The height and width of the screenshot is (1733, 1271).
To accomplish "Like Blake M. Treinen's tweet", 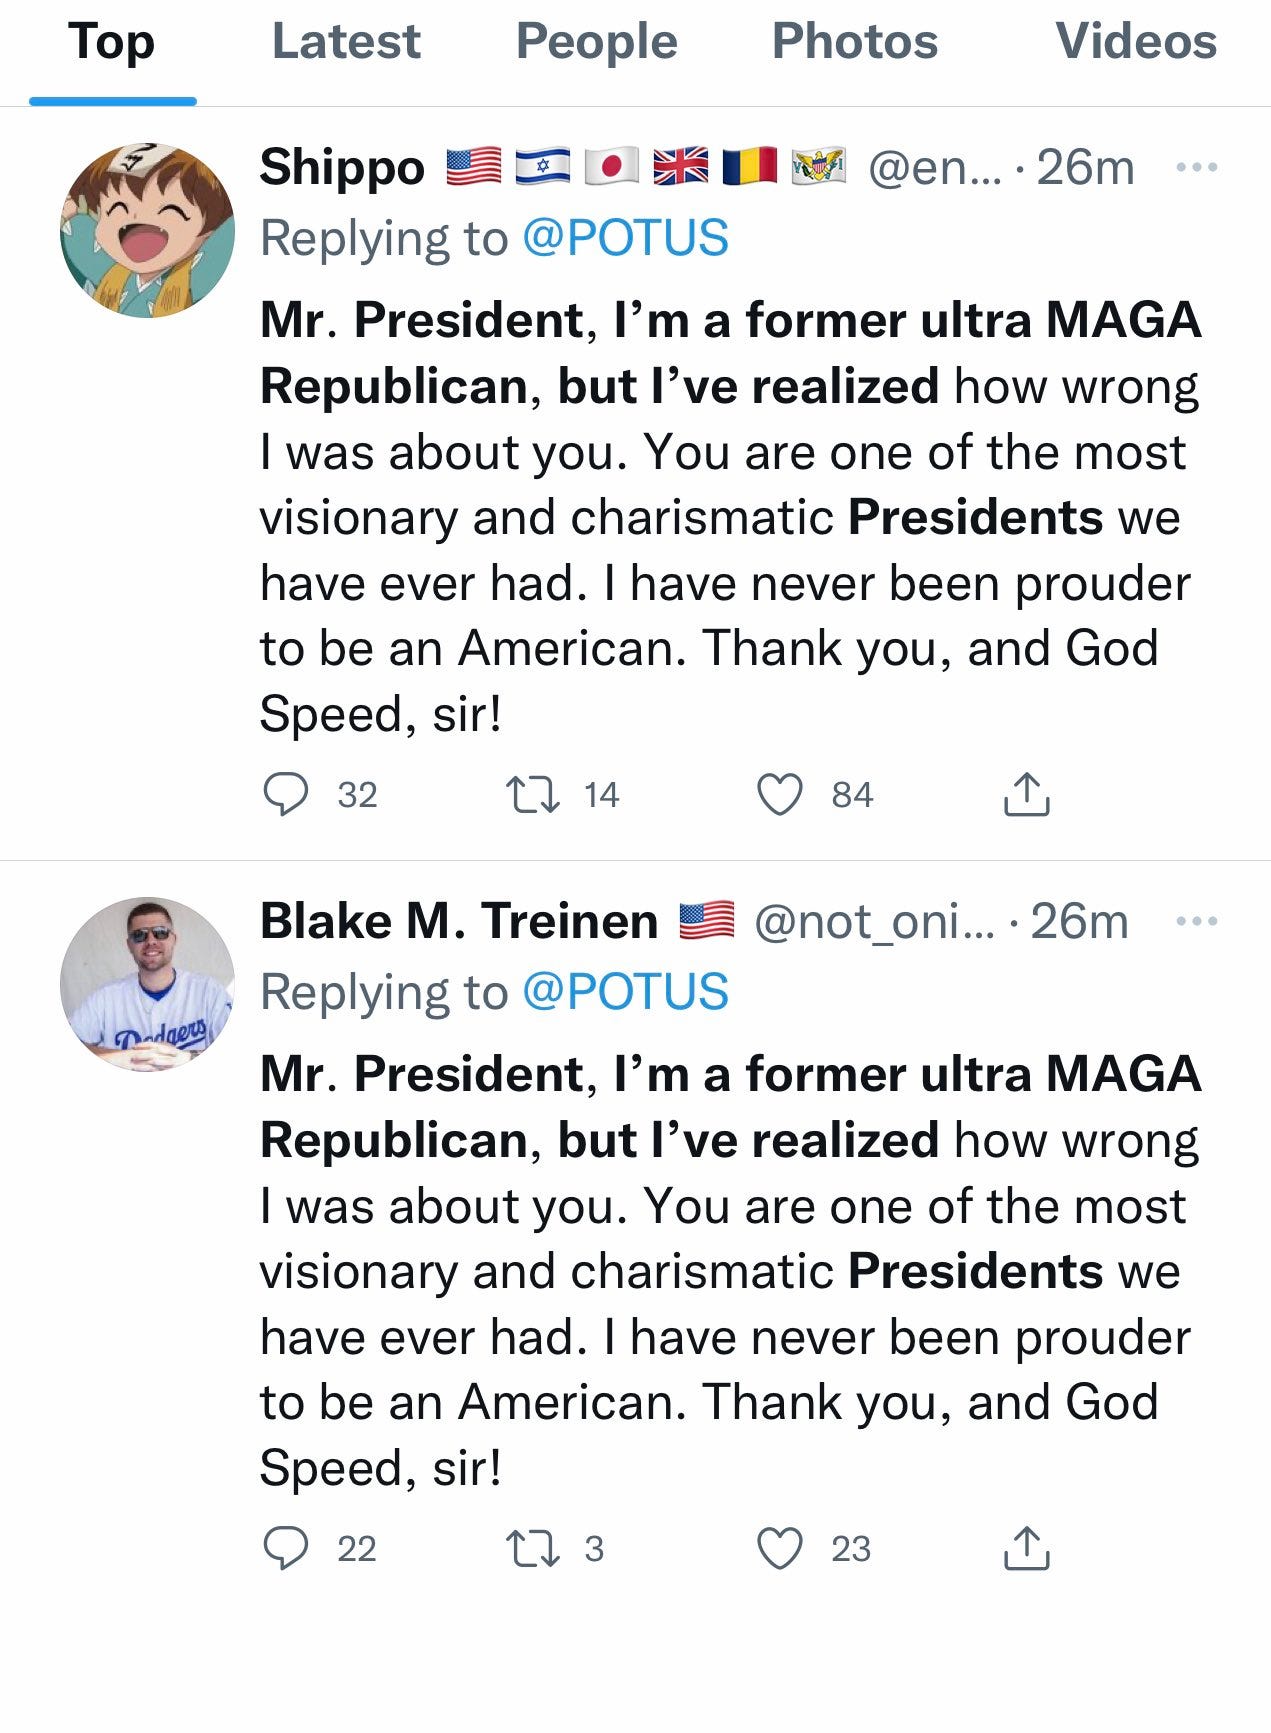I will click(779, 1549).
